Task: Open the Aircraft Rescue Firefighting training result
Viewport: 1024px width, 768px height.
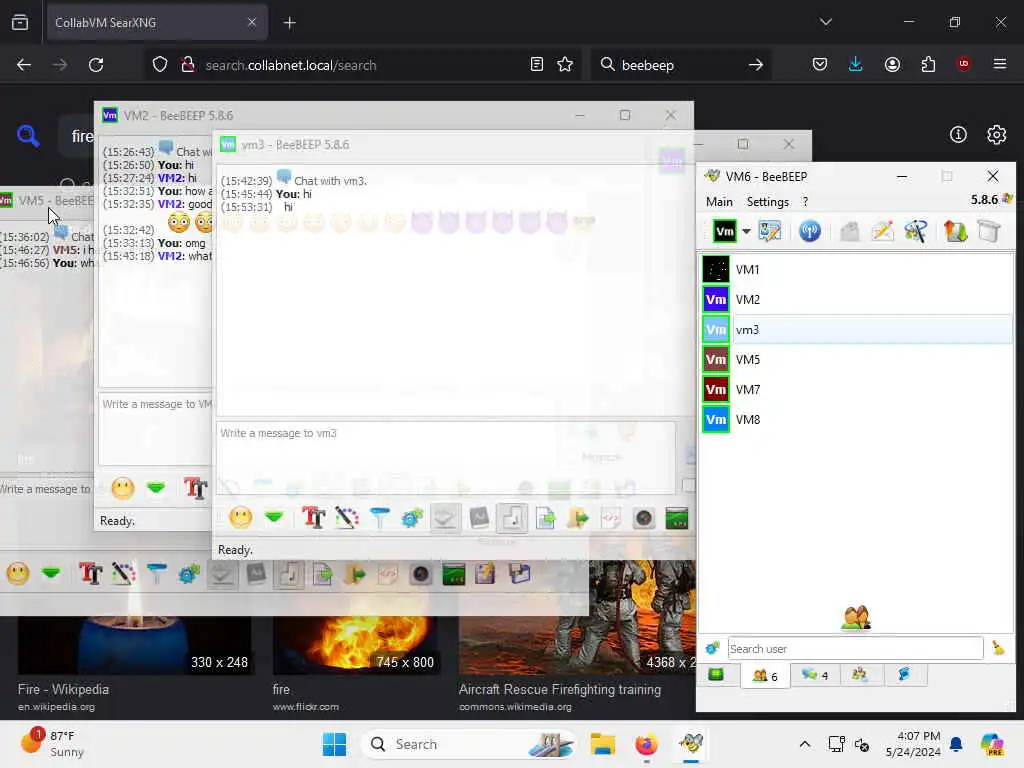Action: pyautogui.click(x=560, y=689)
